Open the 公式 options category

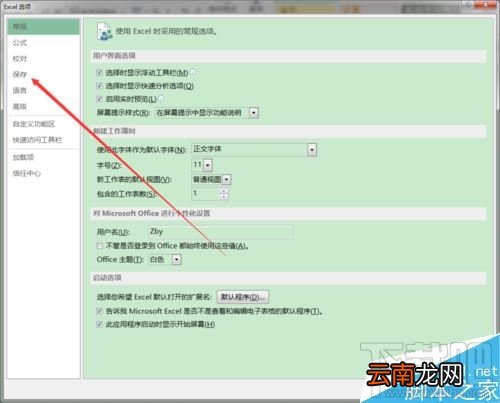(20, 42)
